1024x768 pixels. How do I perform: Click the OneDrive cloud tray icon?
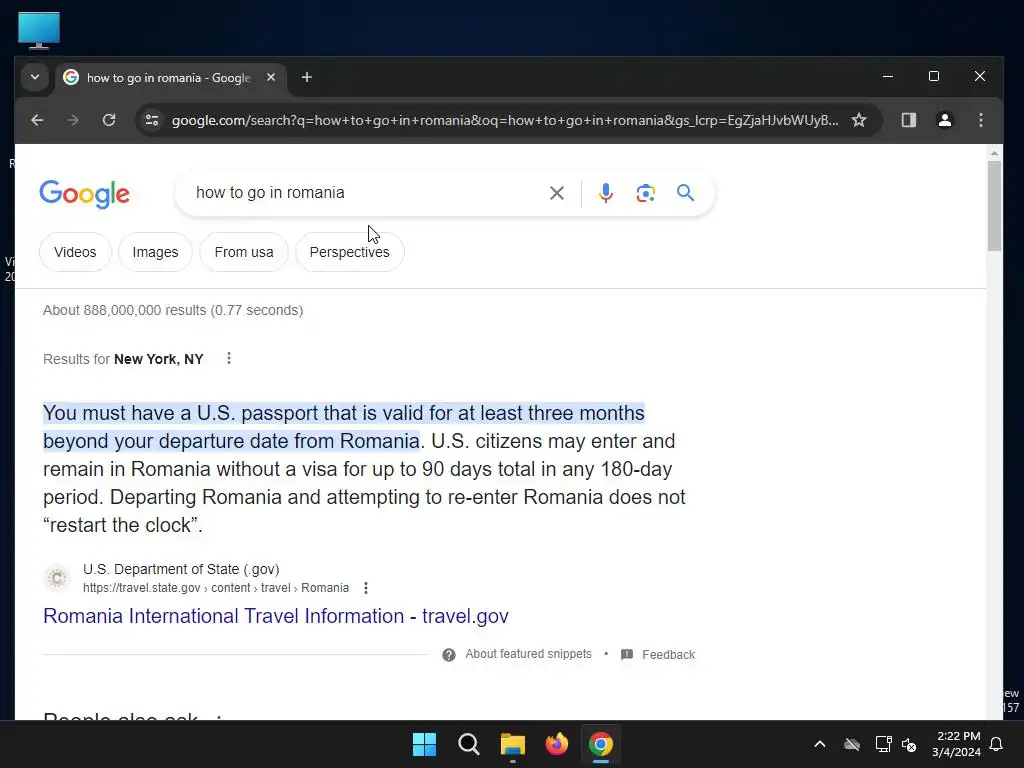[852, 744]
